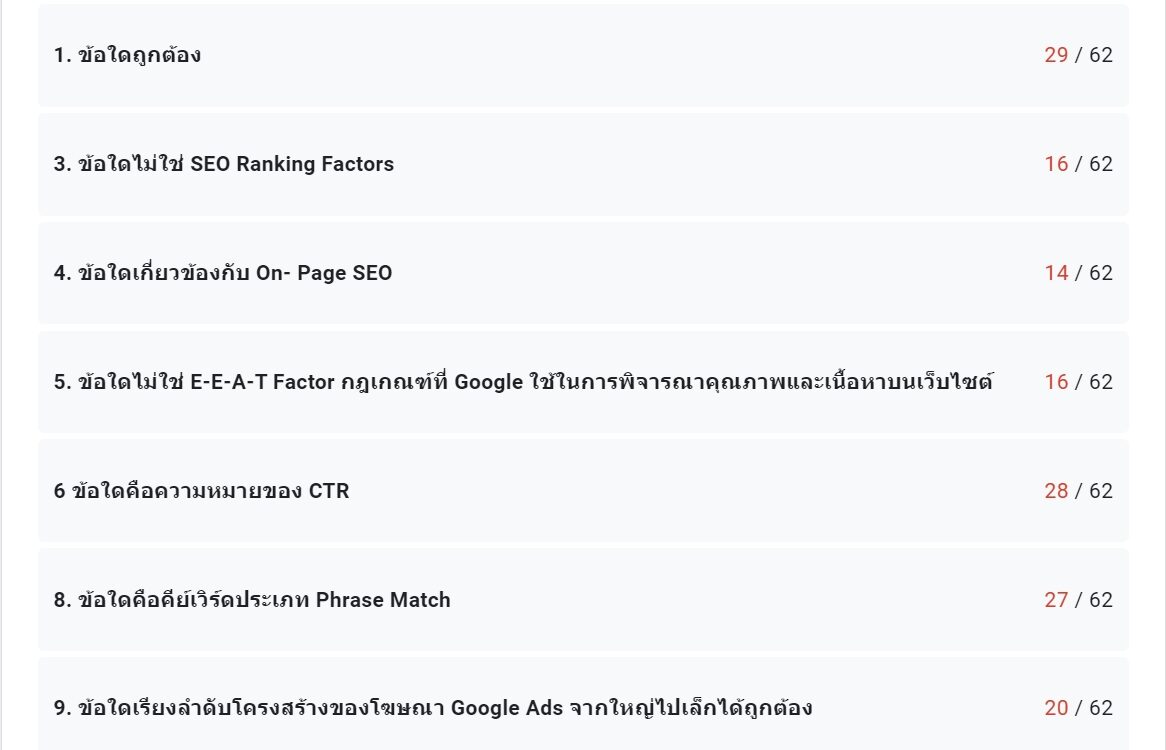
Task: Click the "/ 62" total on question 1
Action: point(1094,55)
